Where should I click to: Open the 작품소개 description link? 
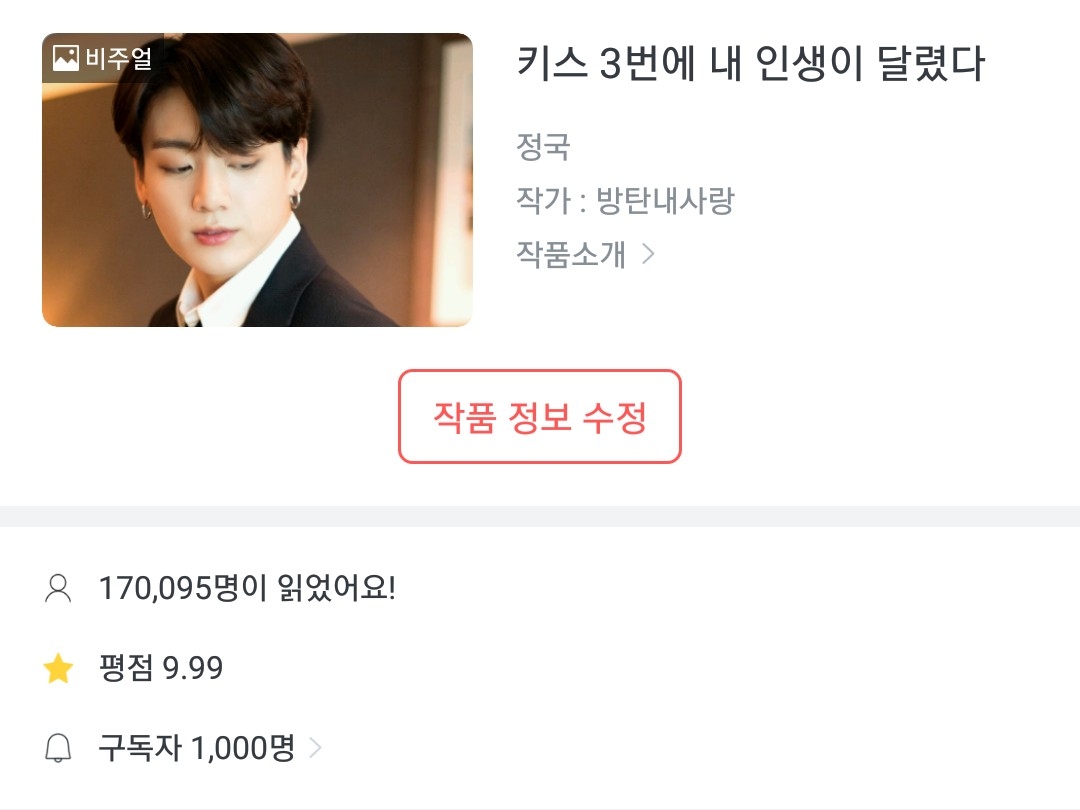click(570, 254)
